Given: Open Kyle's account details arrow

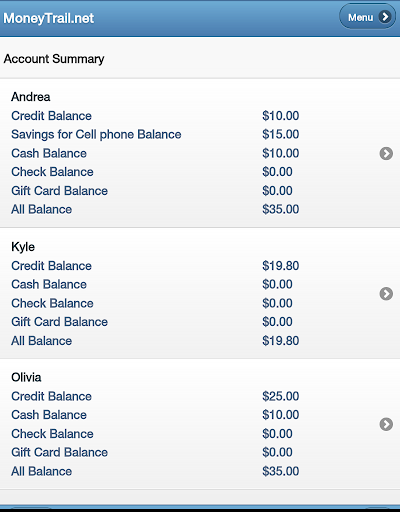Looking at the screenshot, I should [386, 294].
